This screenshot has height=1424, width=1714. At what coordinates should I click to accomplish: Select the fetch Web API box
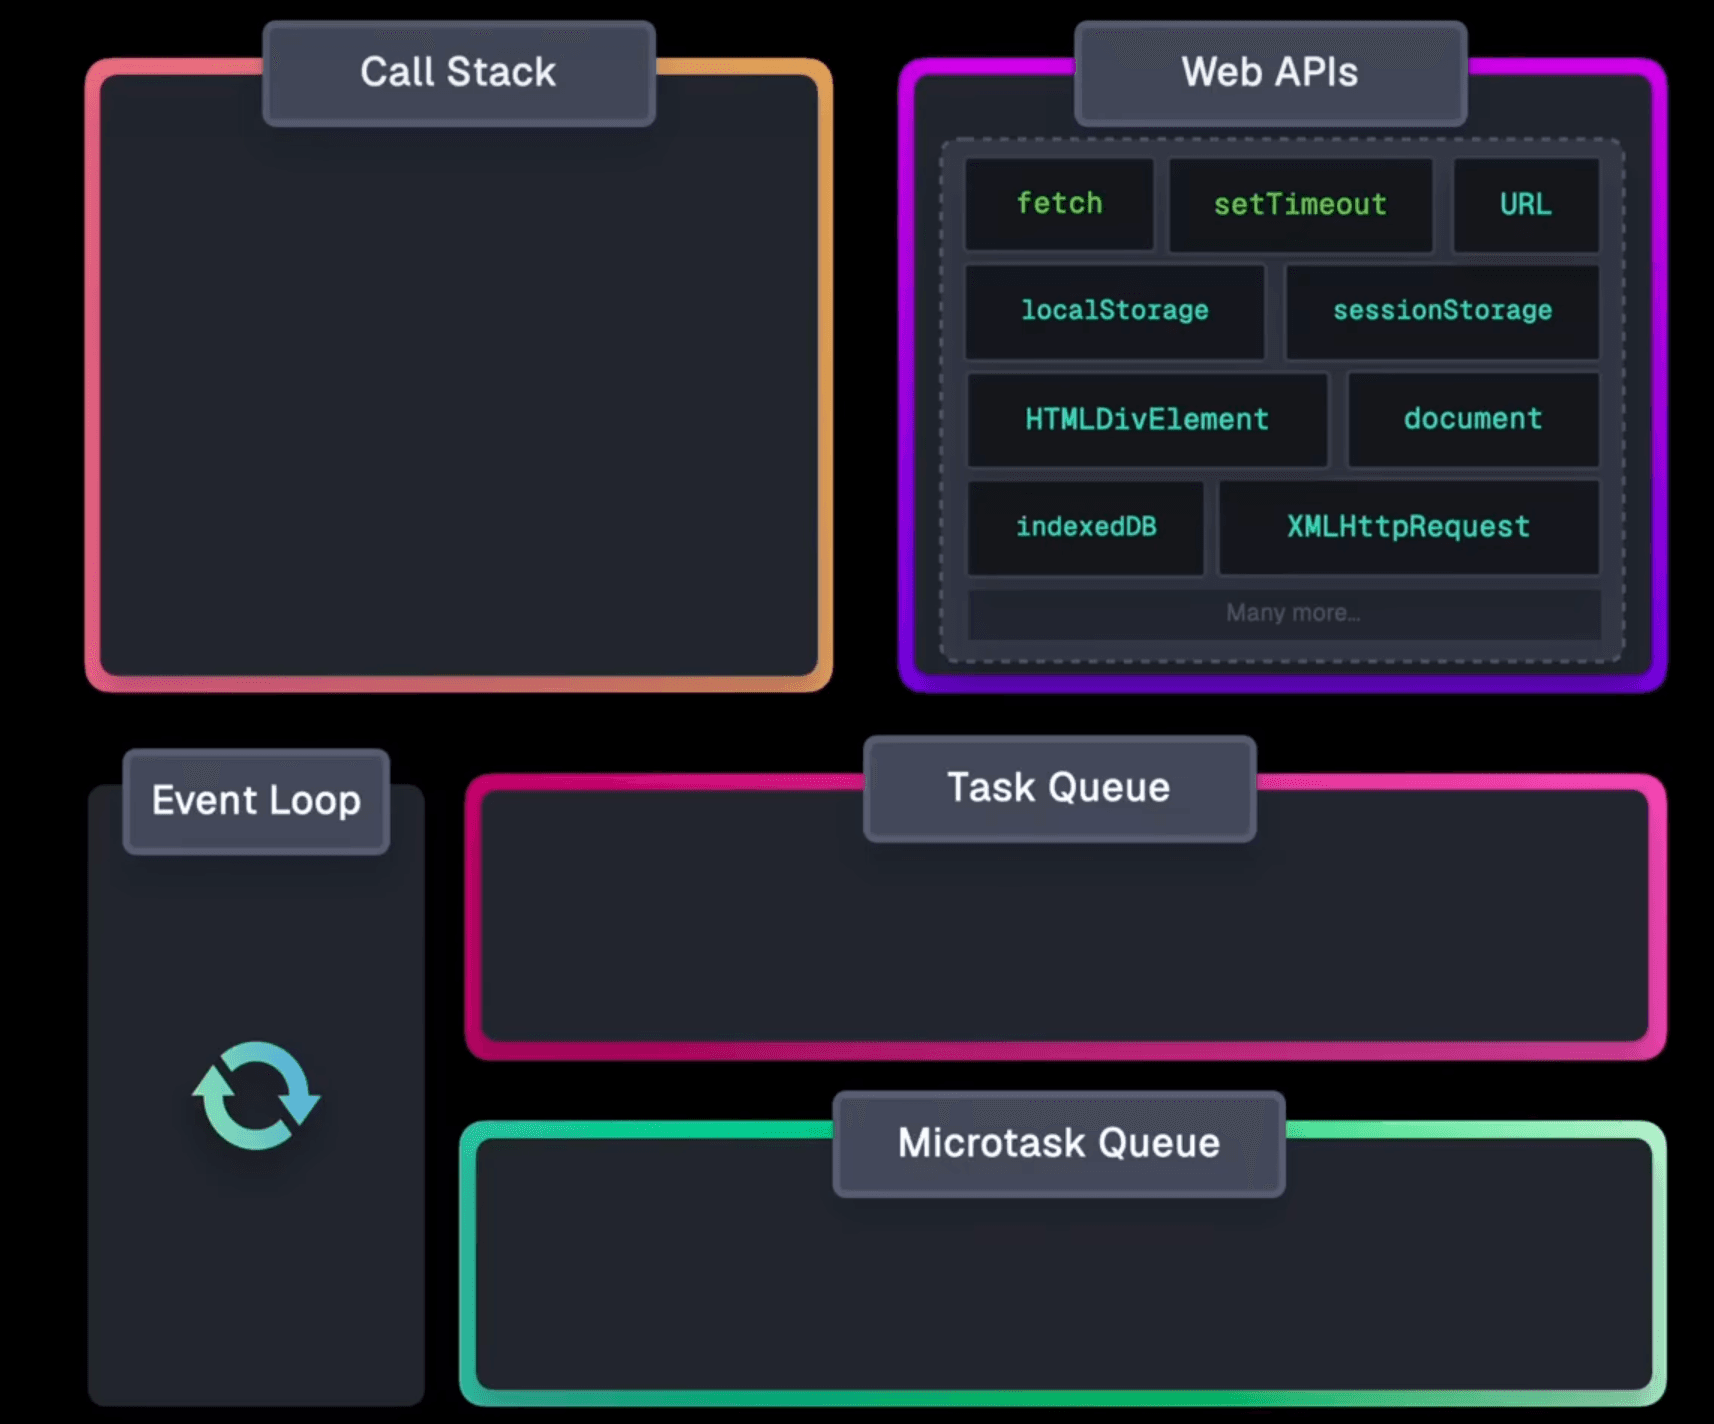tap(1059, 204)
